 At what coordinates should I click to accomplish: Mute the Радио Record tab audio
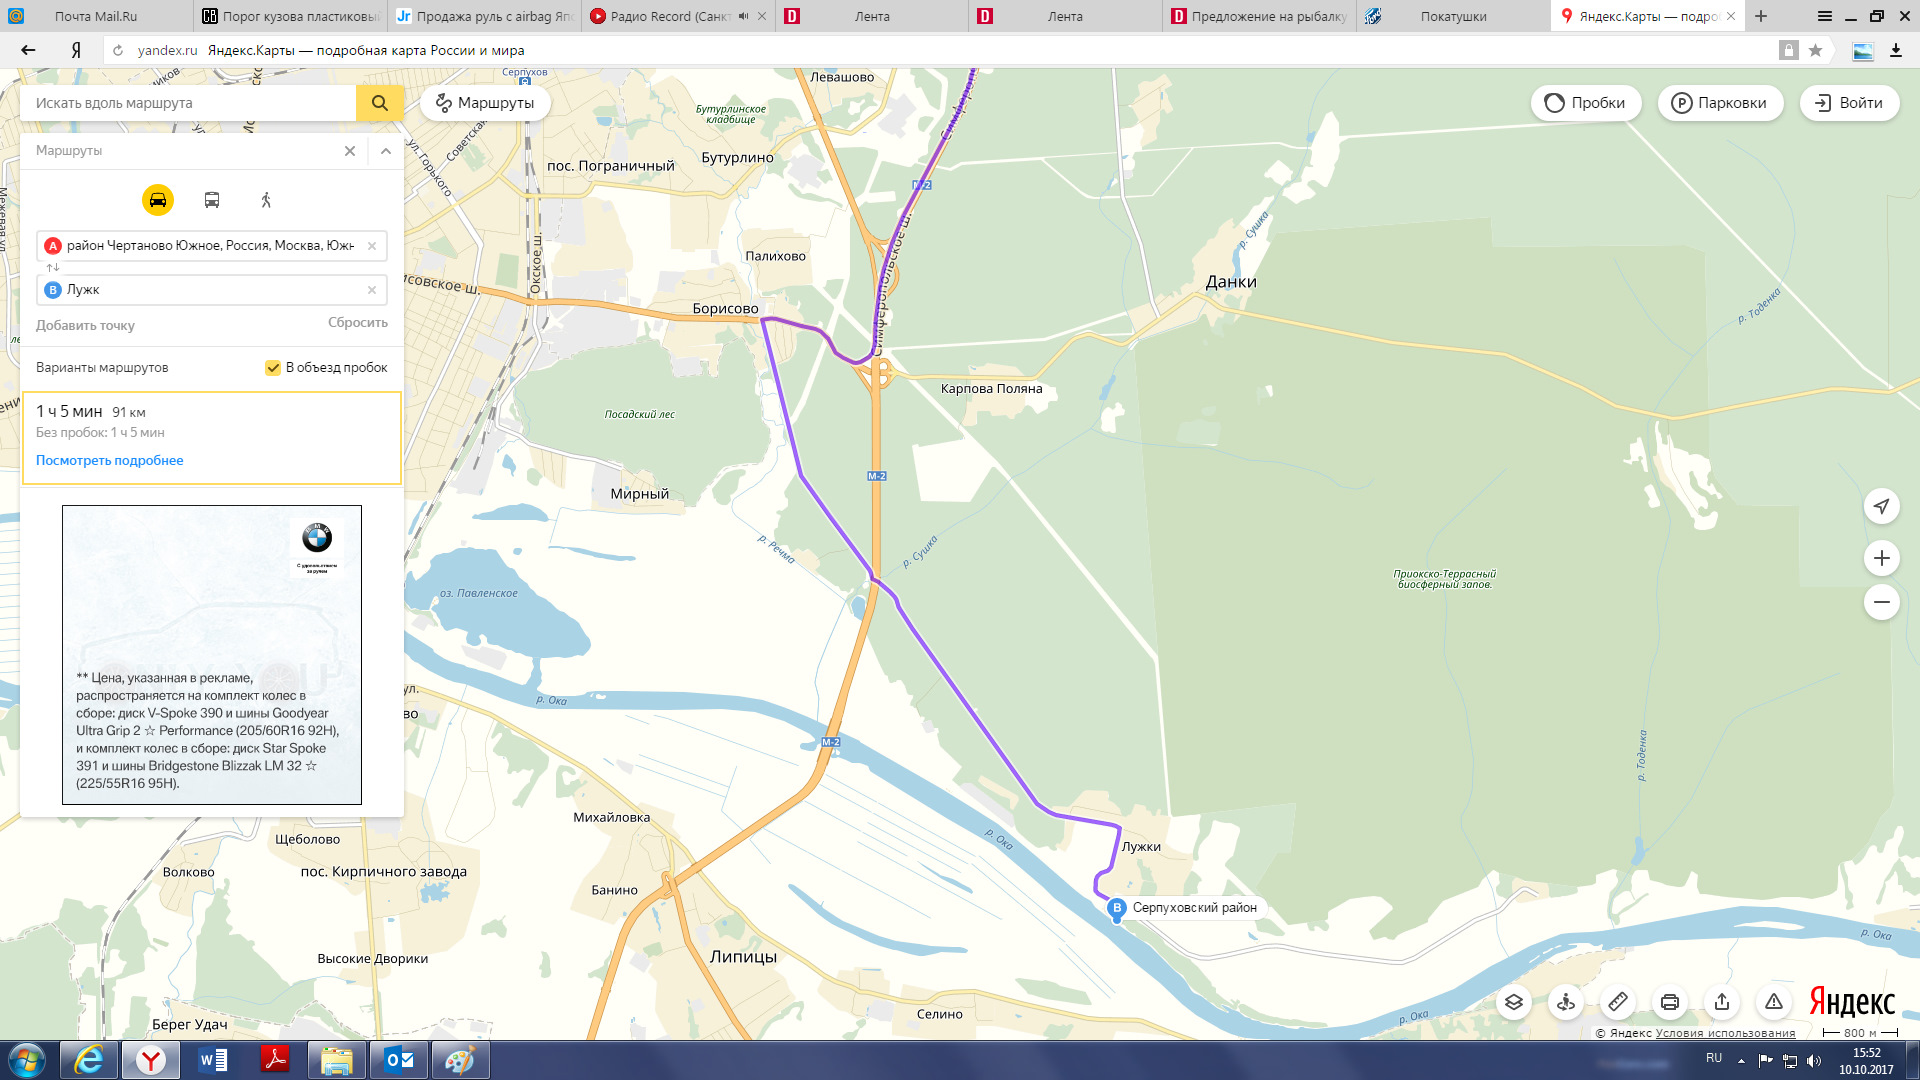tap(743, 16)
